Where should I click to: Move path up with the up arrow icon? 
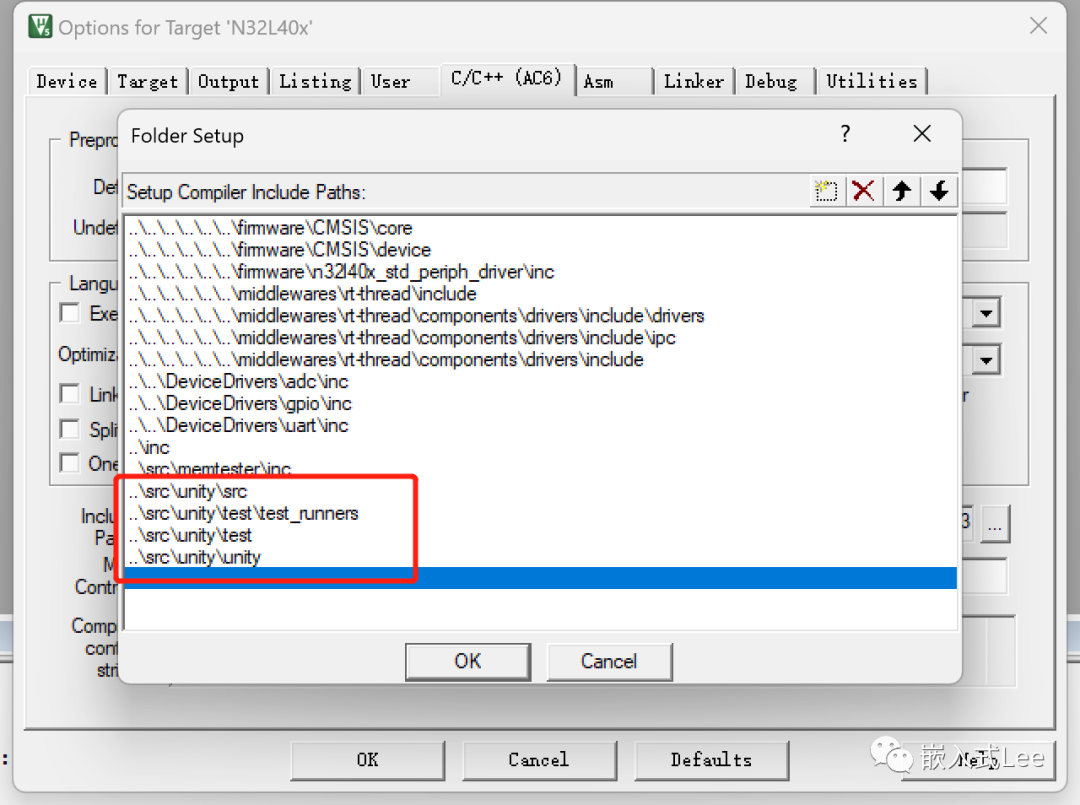click(x=902, y=191)
